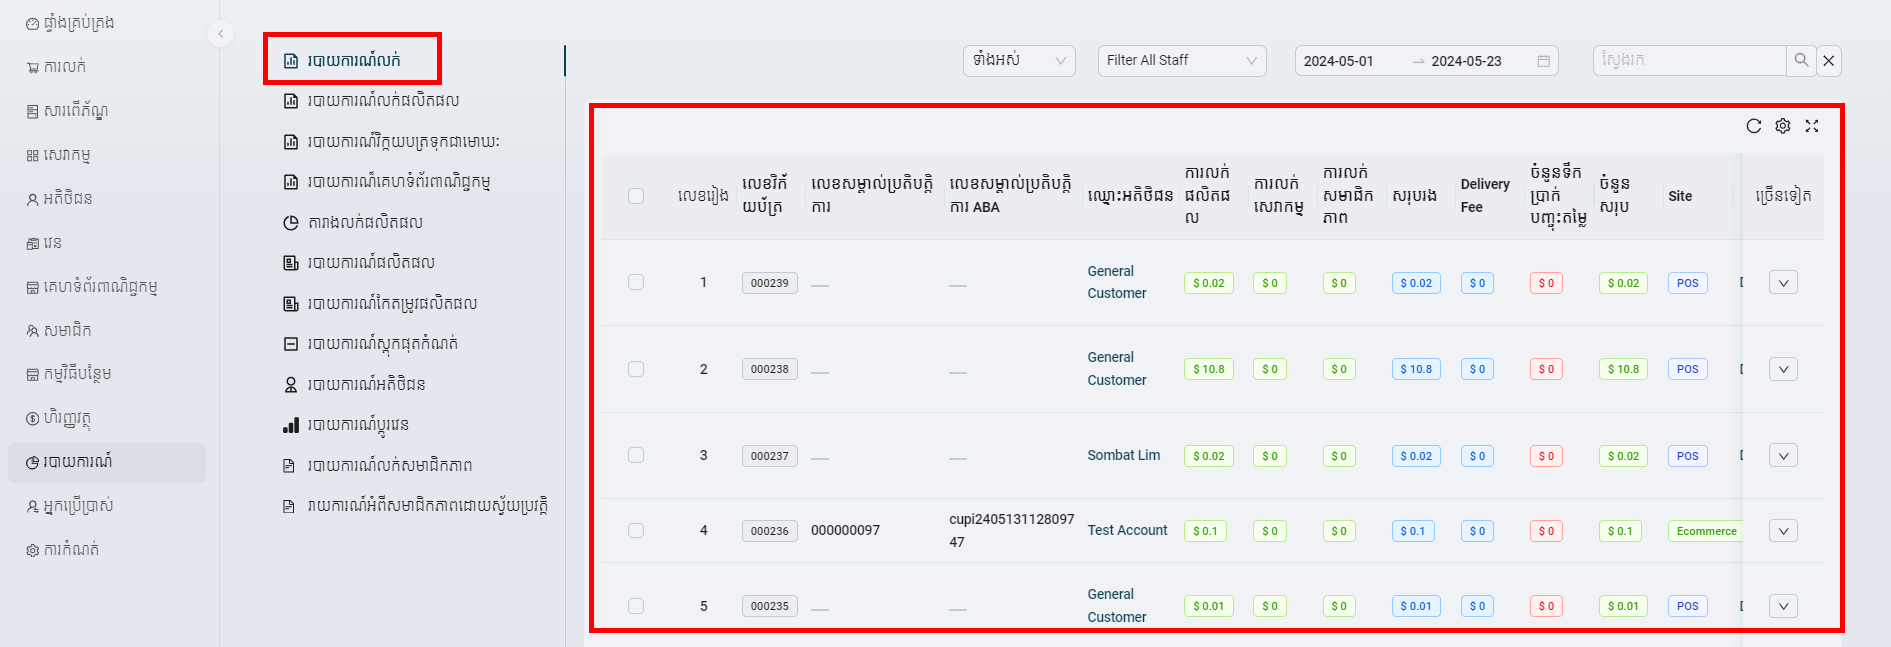Click inside the search input field

point(1688,60)
